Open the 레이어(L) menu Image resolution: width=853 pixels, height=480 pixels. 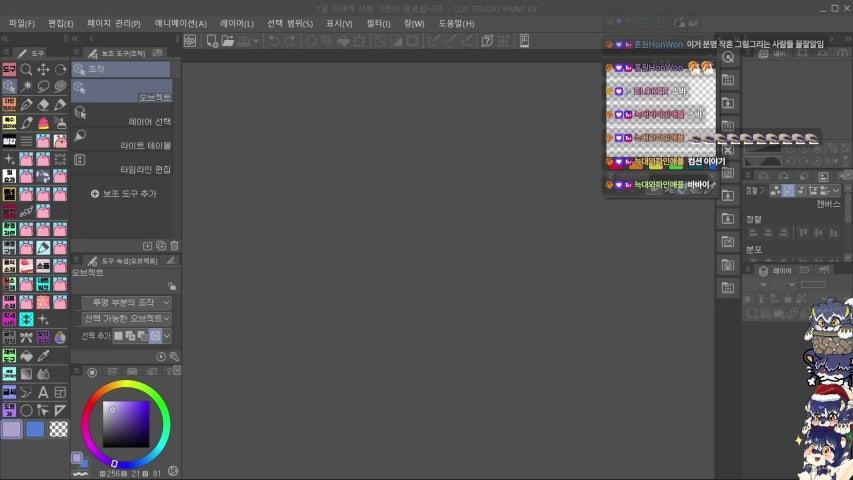coord(237,23)
